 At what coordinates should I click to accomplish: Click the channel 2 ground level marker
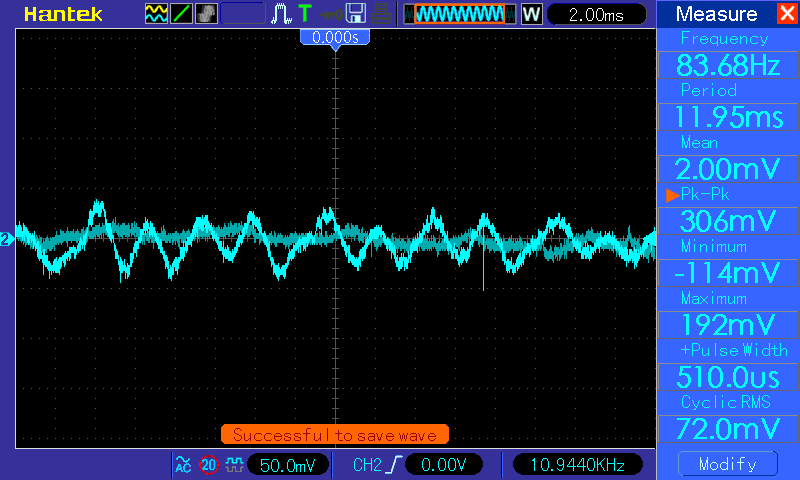coord(7,239)
